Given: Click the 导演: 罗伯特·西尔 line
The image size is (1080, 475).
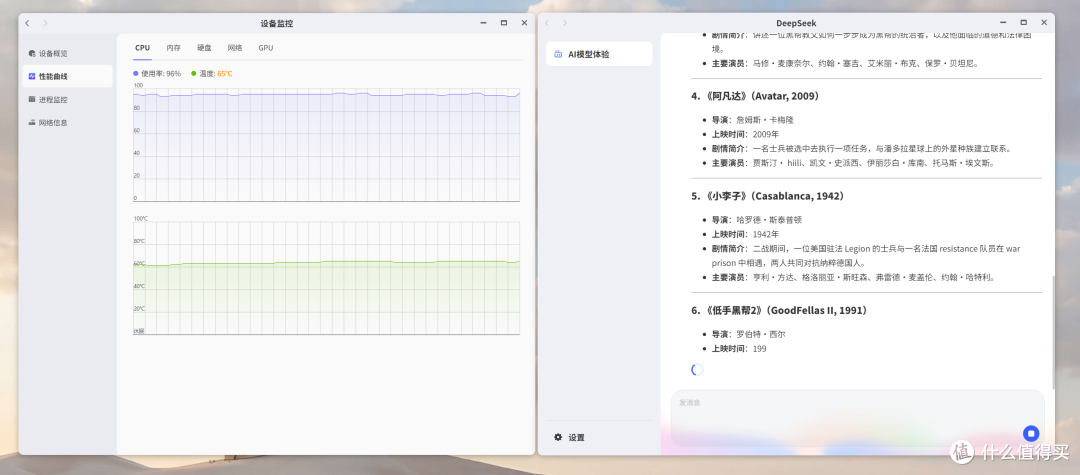Looking at the screenshot, I should click(748, 335).
